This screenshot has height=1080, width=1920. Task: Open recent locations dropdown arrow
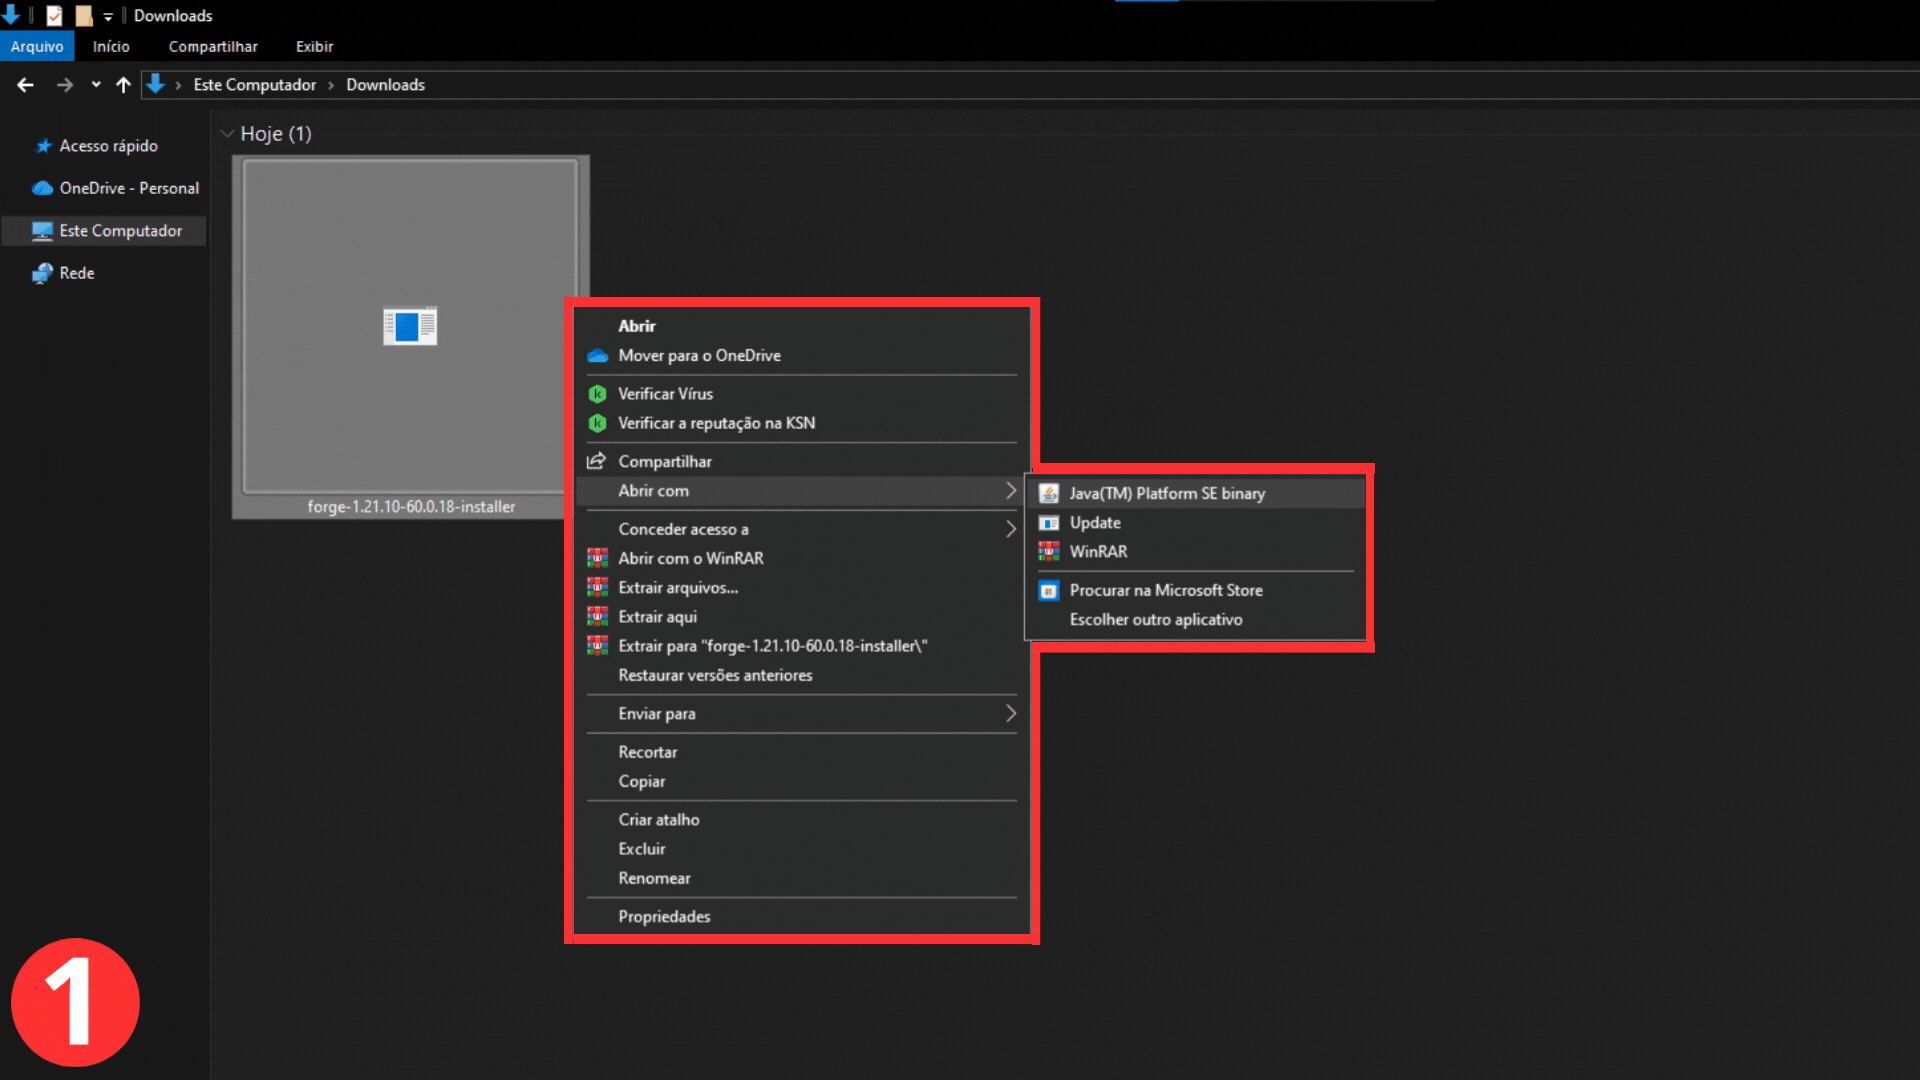pyautogui.click(x=96, y=85)
